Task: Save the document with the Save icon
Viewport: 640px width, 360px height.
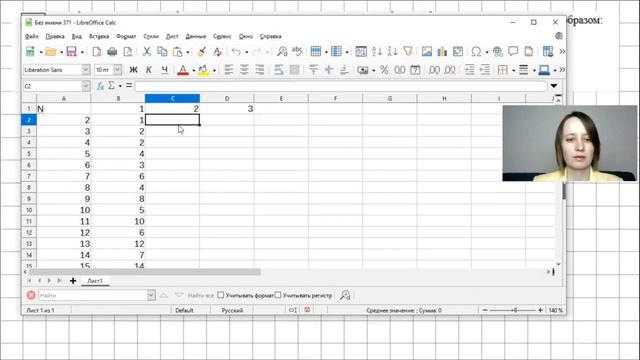Action: click(x=71, y=51)
